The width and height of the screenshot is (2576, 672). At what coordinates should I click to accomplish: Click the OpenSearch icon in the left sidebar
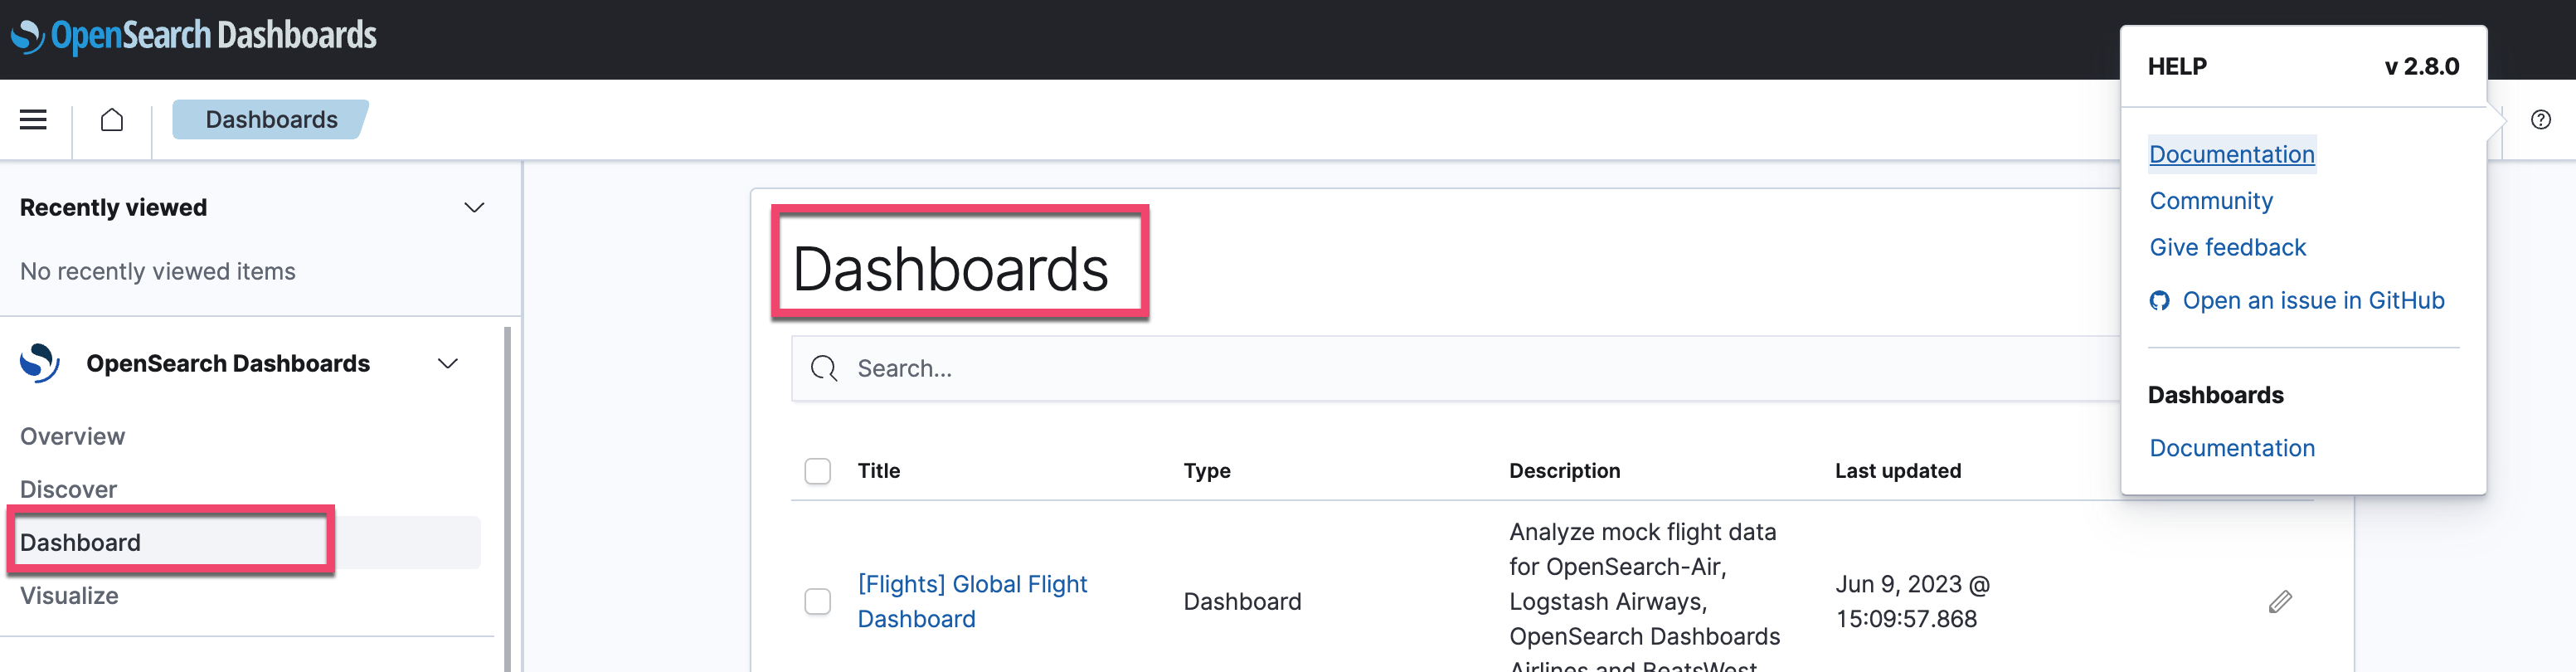tap(37, 363)
